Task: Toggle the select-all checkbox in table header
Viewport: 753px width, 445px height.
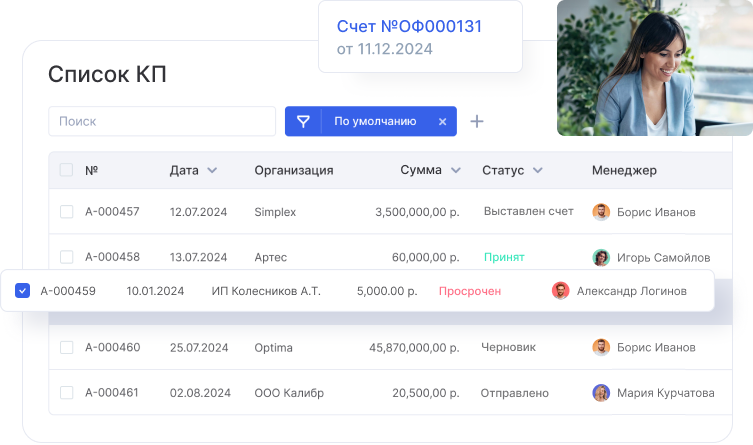Action: (x=66, y=170)
